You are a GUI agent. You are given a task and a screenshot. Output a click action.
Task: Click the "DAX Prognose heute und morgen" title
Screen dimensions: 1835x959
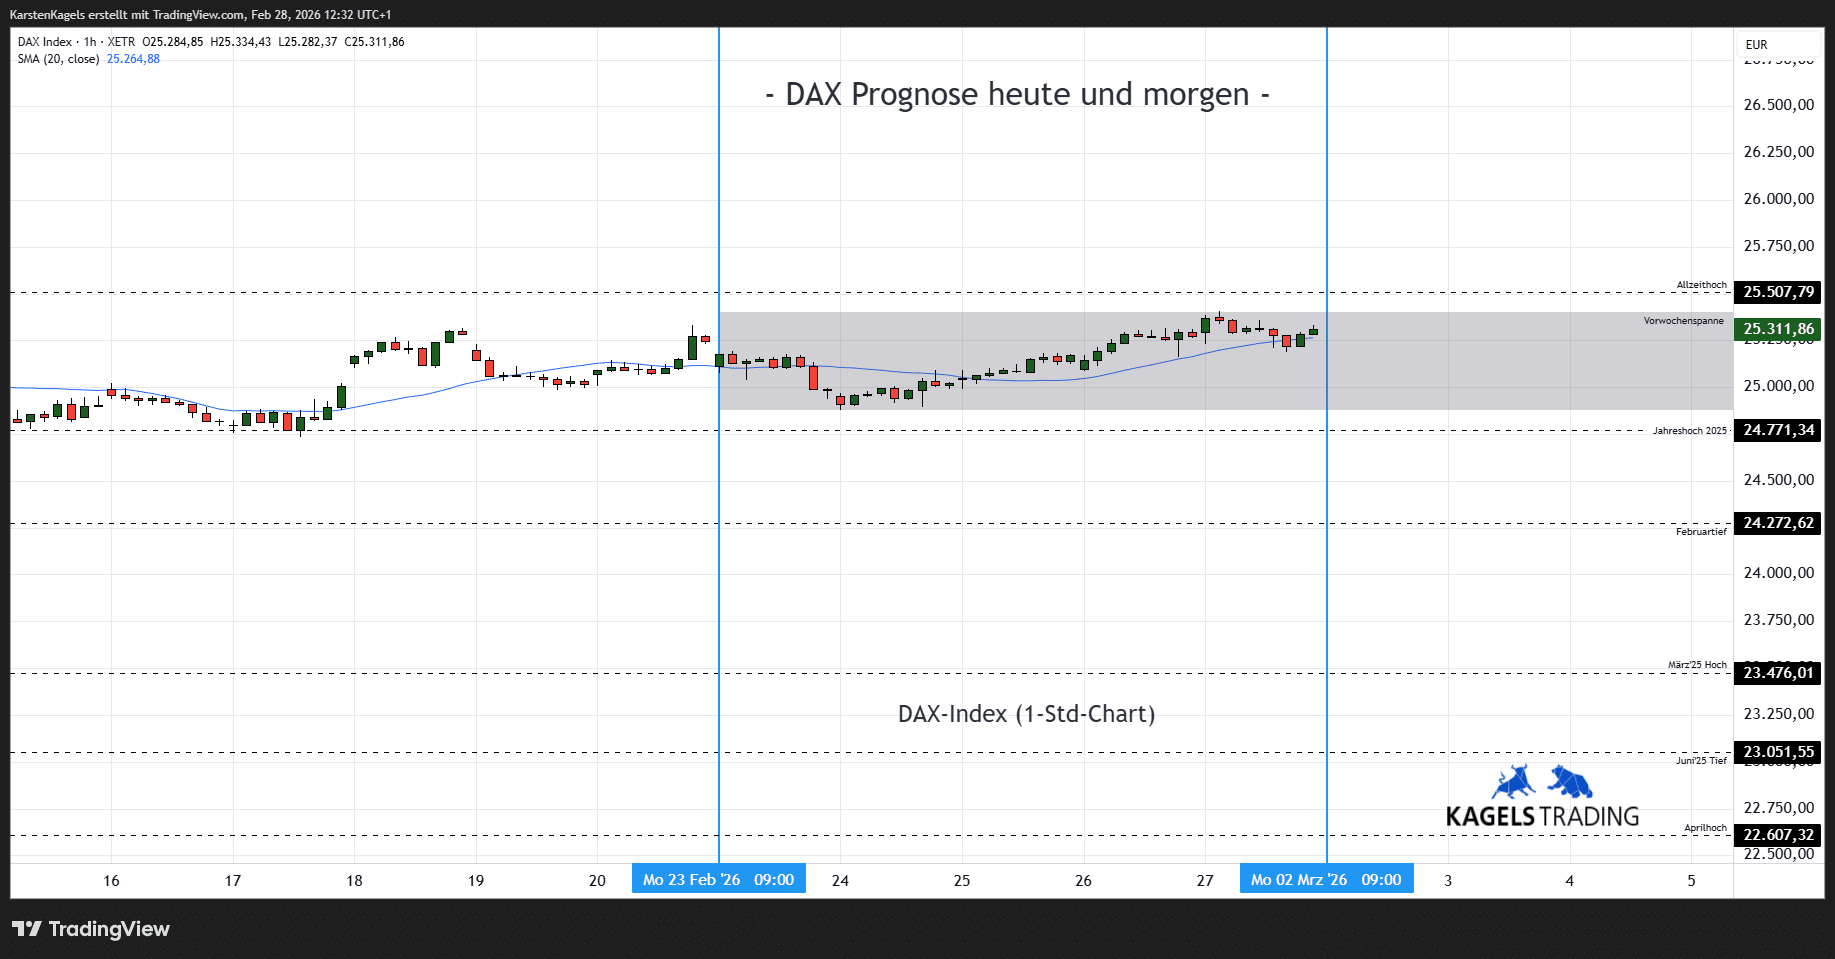point(1017,94)
